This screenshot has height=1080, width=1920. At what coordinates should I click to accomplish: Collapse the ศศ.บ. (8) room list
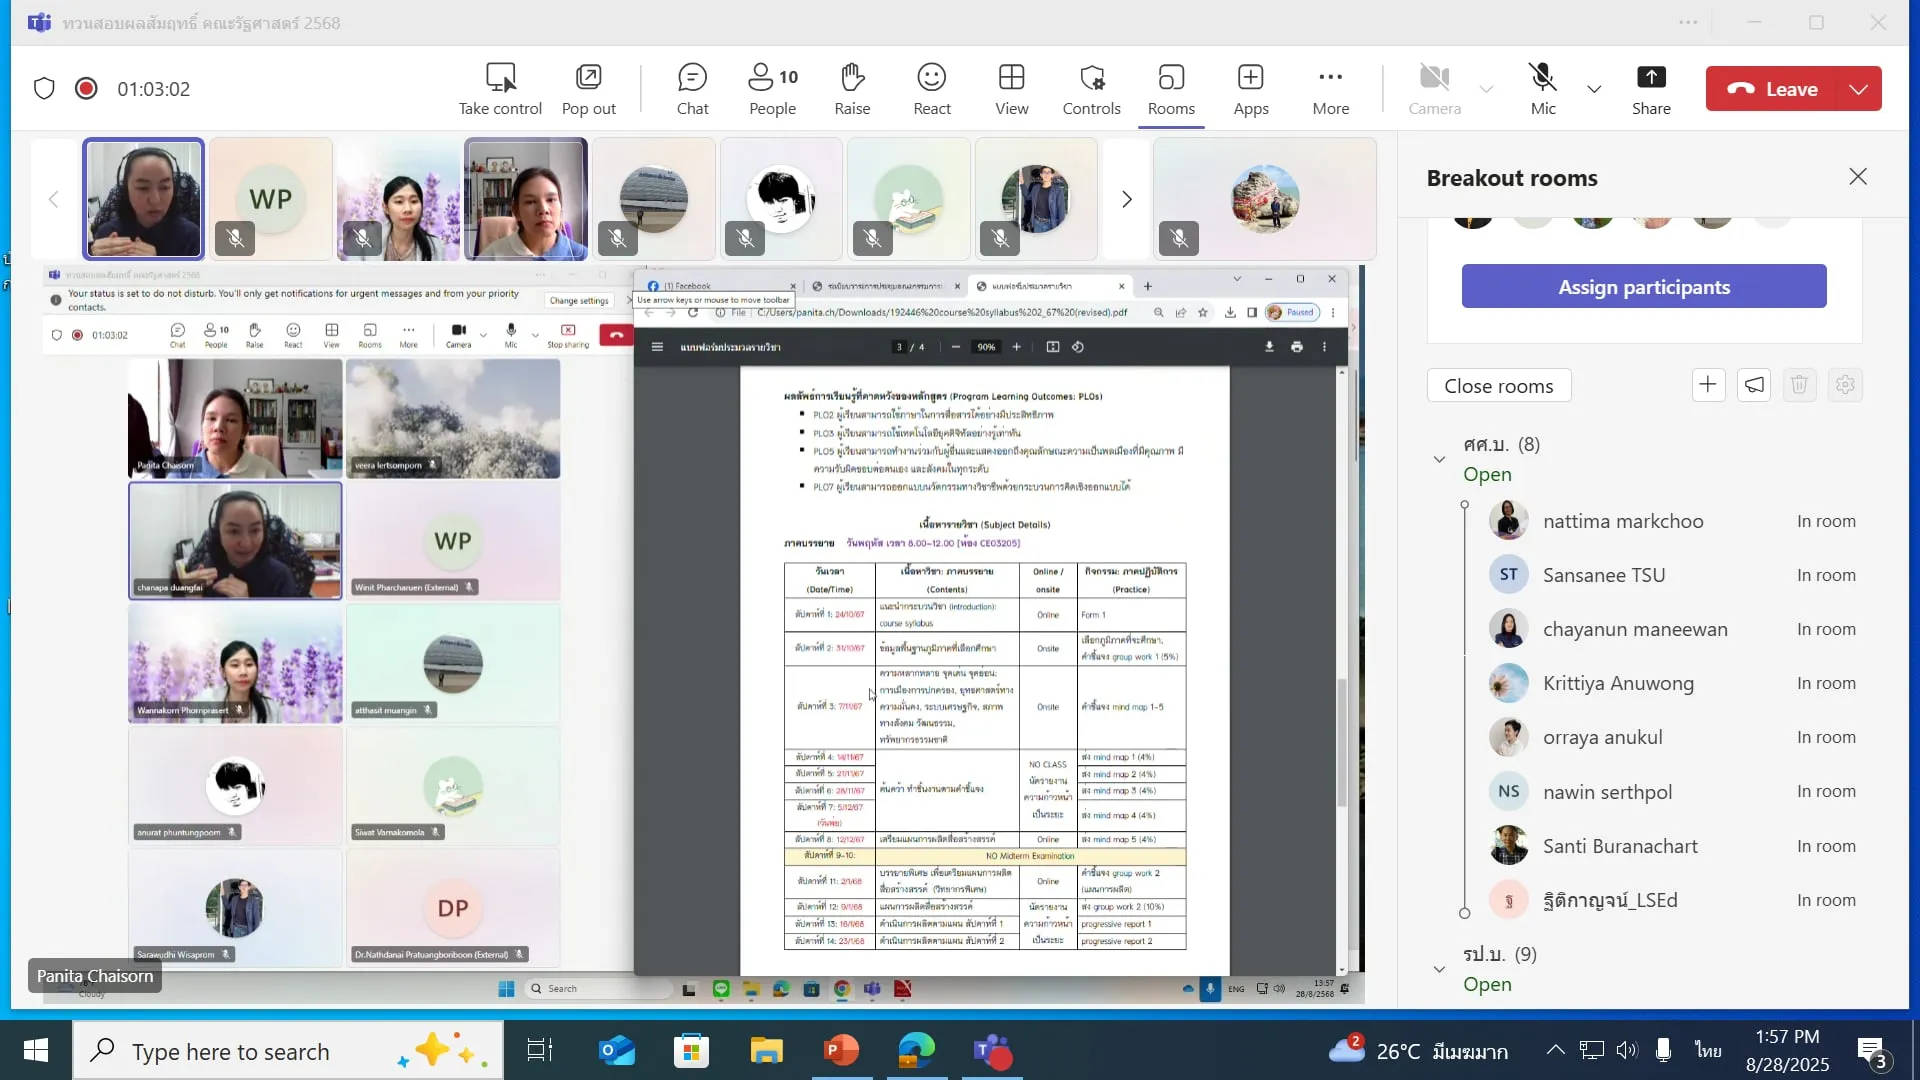pos(1439,459)
